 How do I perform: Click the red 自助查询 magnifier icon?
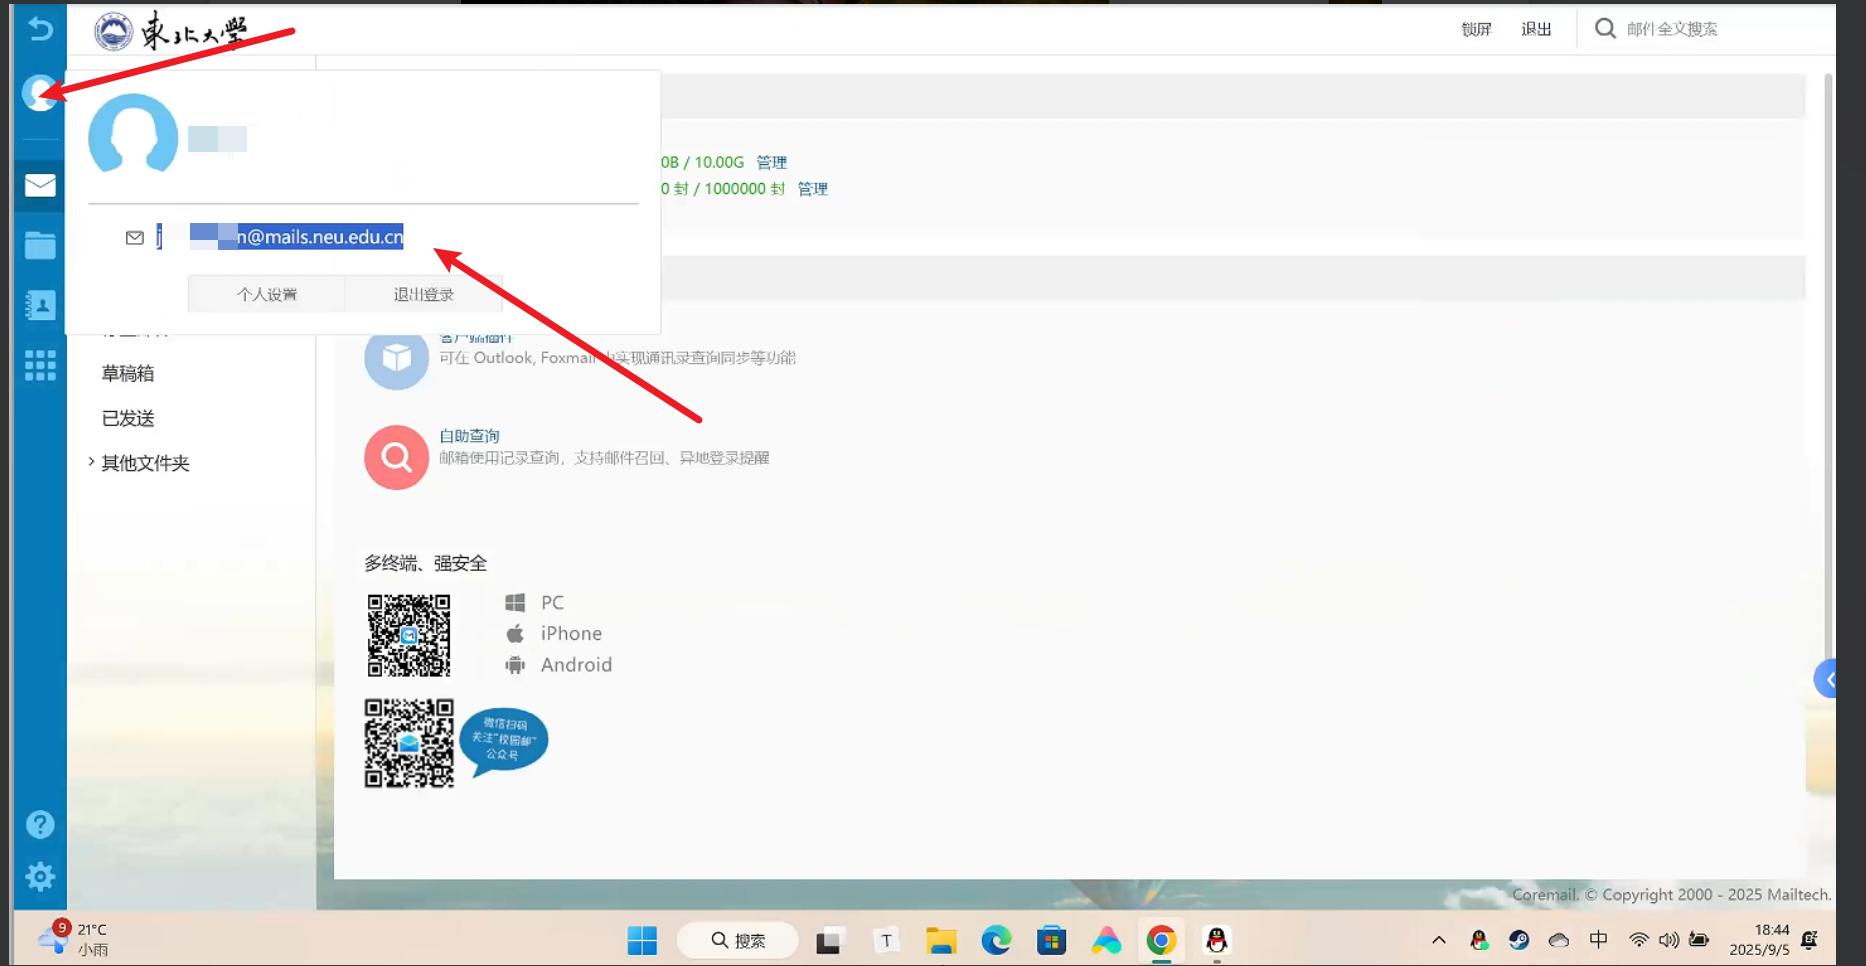[396, 457]
